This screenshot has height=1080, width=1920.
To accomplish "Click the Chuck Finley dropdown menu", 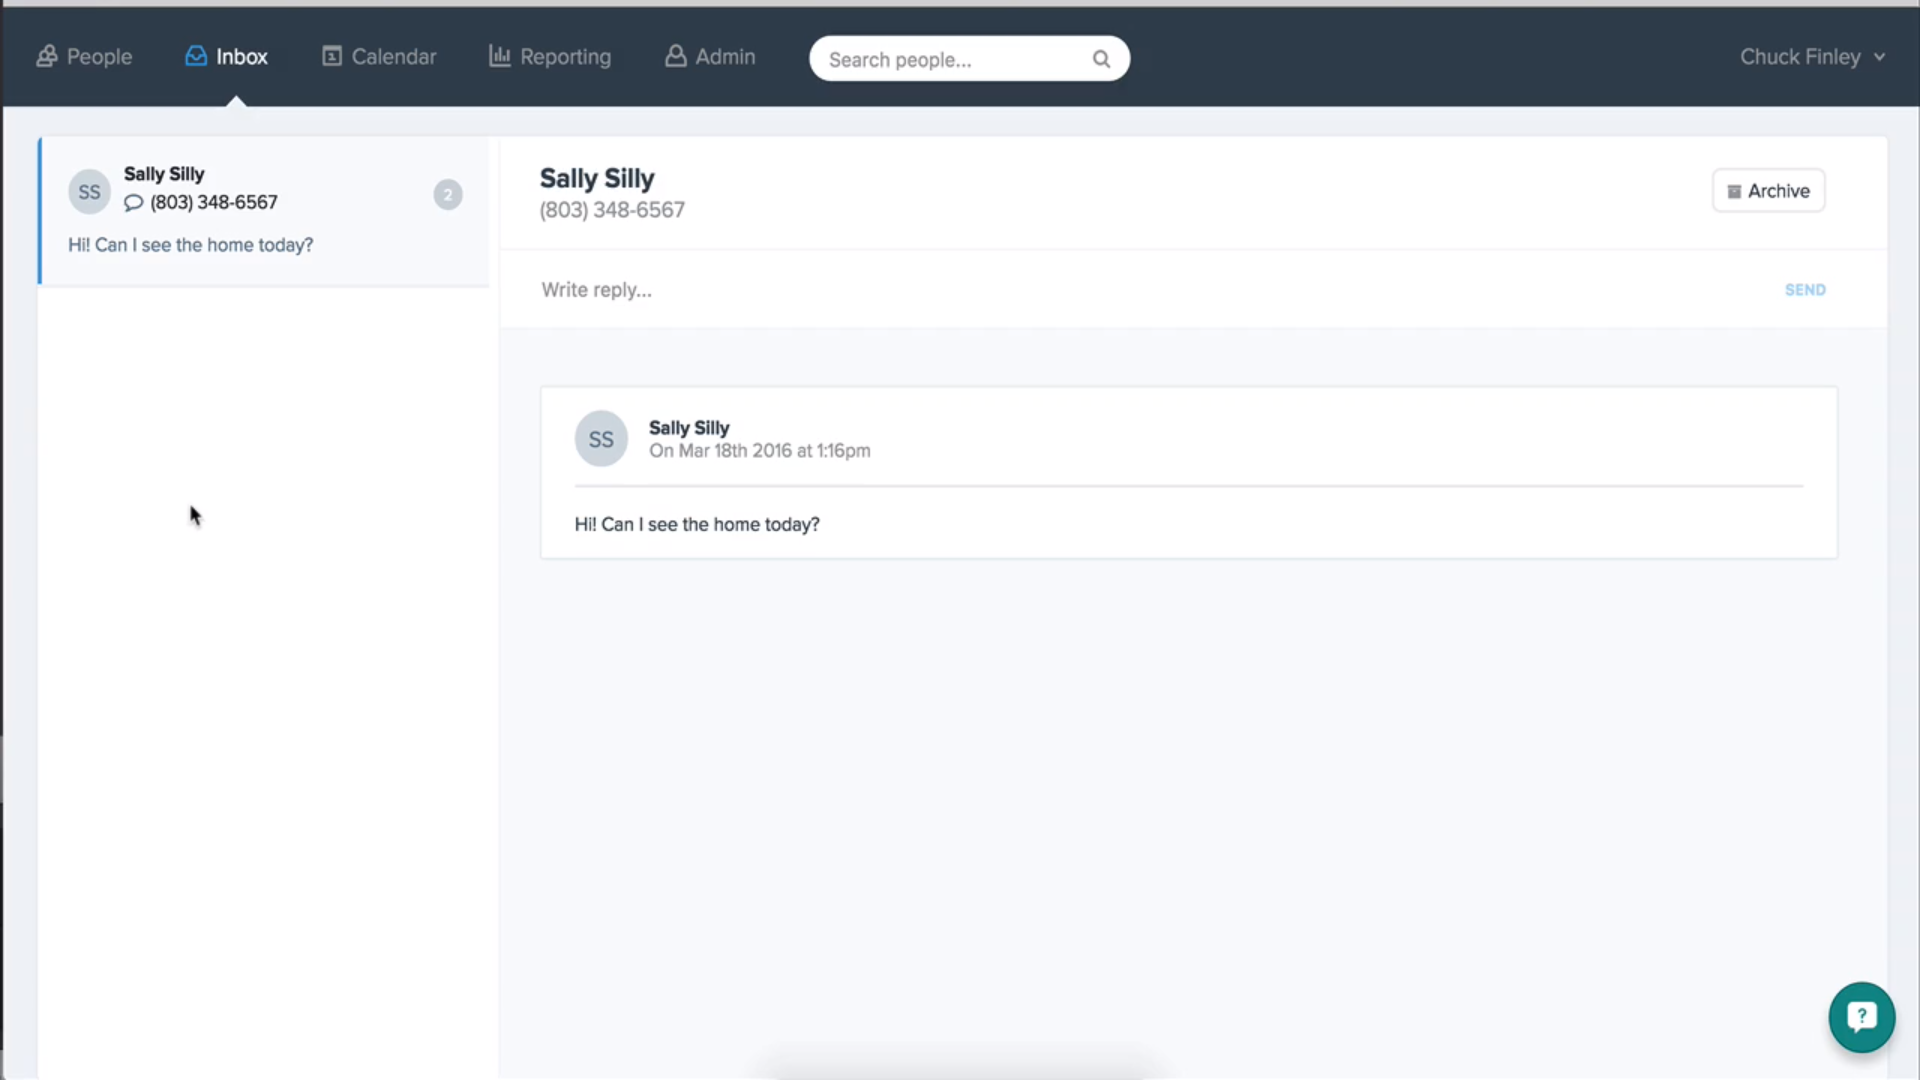I will [x=1812, y=55].
